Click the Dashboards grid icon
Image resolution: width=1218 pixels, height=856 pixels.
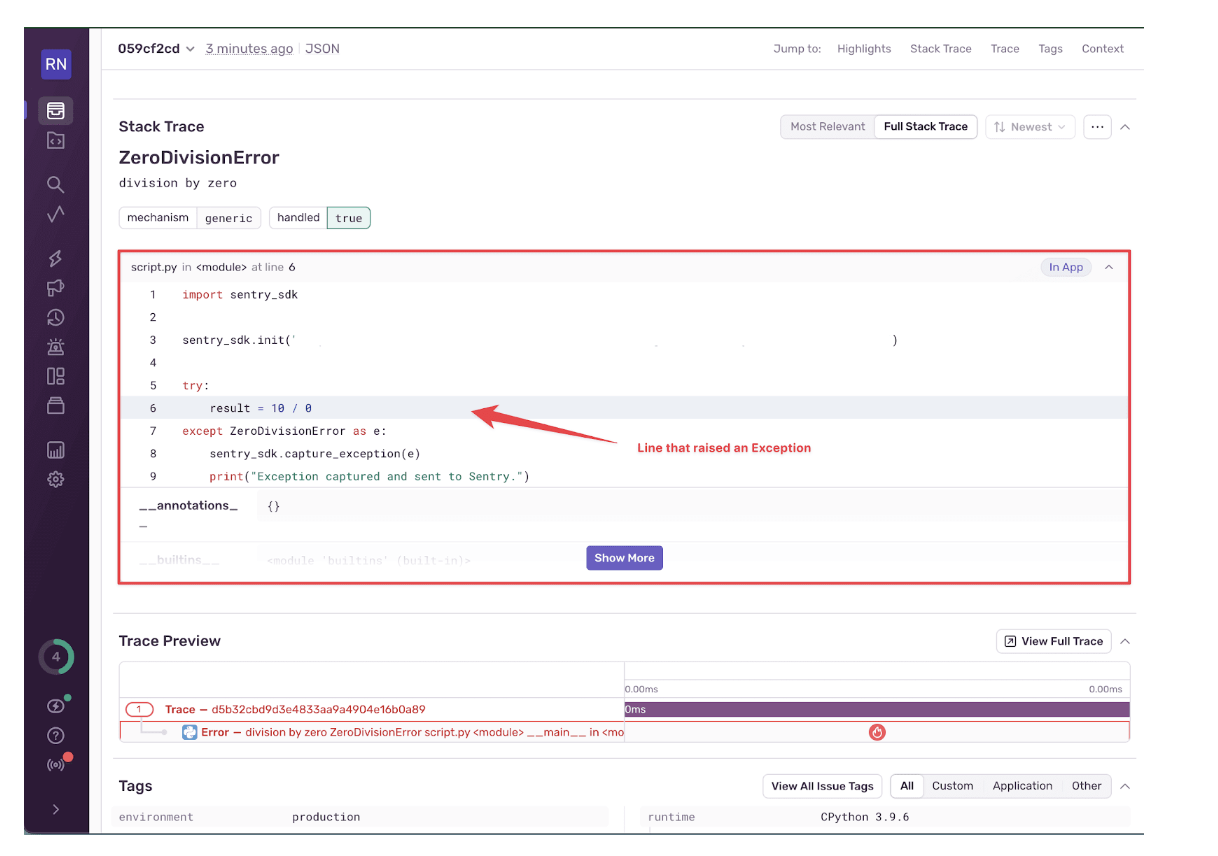click(56, 376)
